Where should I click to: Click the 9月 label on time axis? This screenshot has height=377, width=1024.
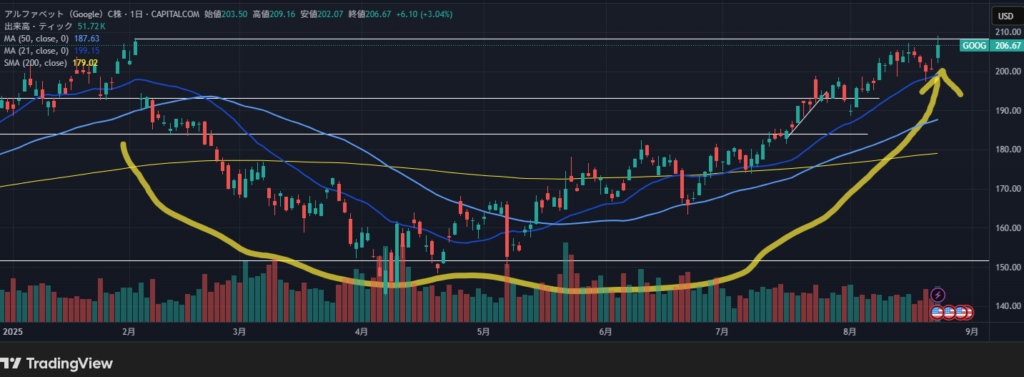pyautogui.click(x=972, y=332)
